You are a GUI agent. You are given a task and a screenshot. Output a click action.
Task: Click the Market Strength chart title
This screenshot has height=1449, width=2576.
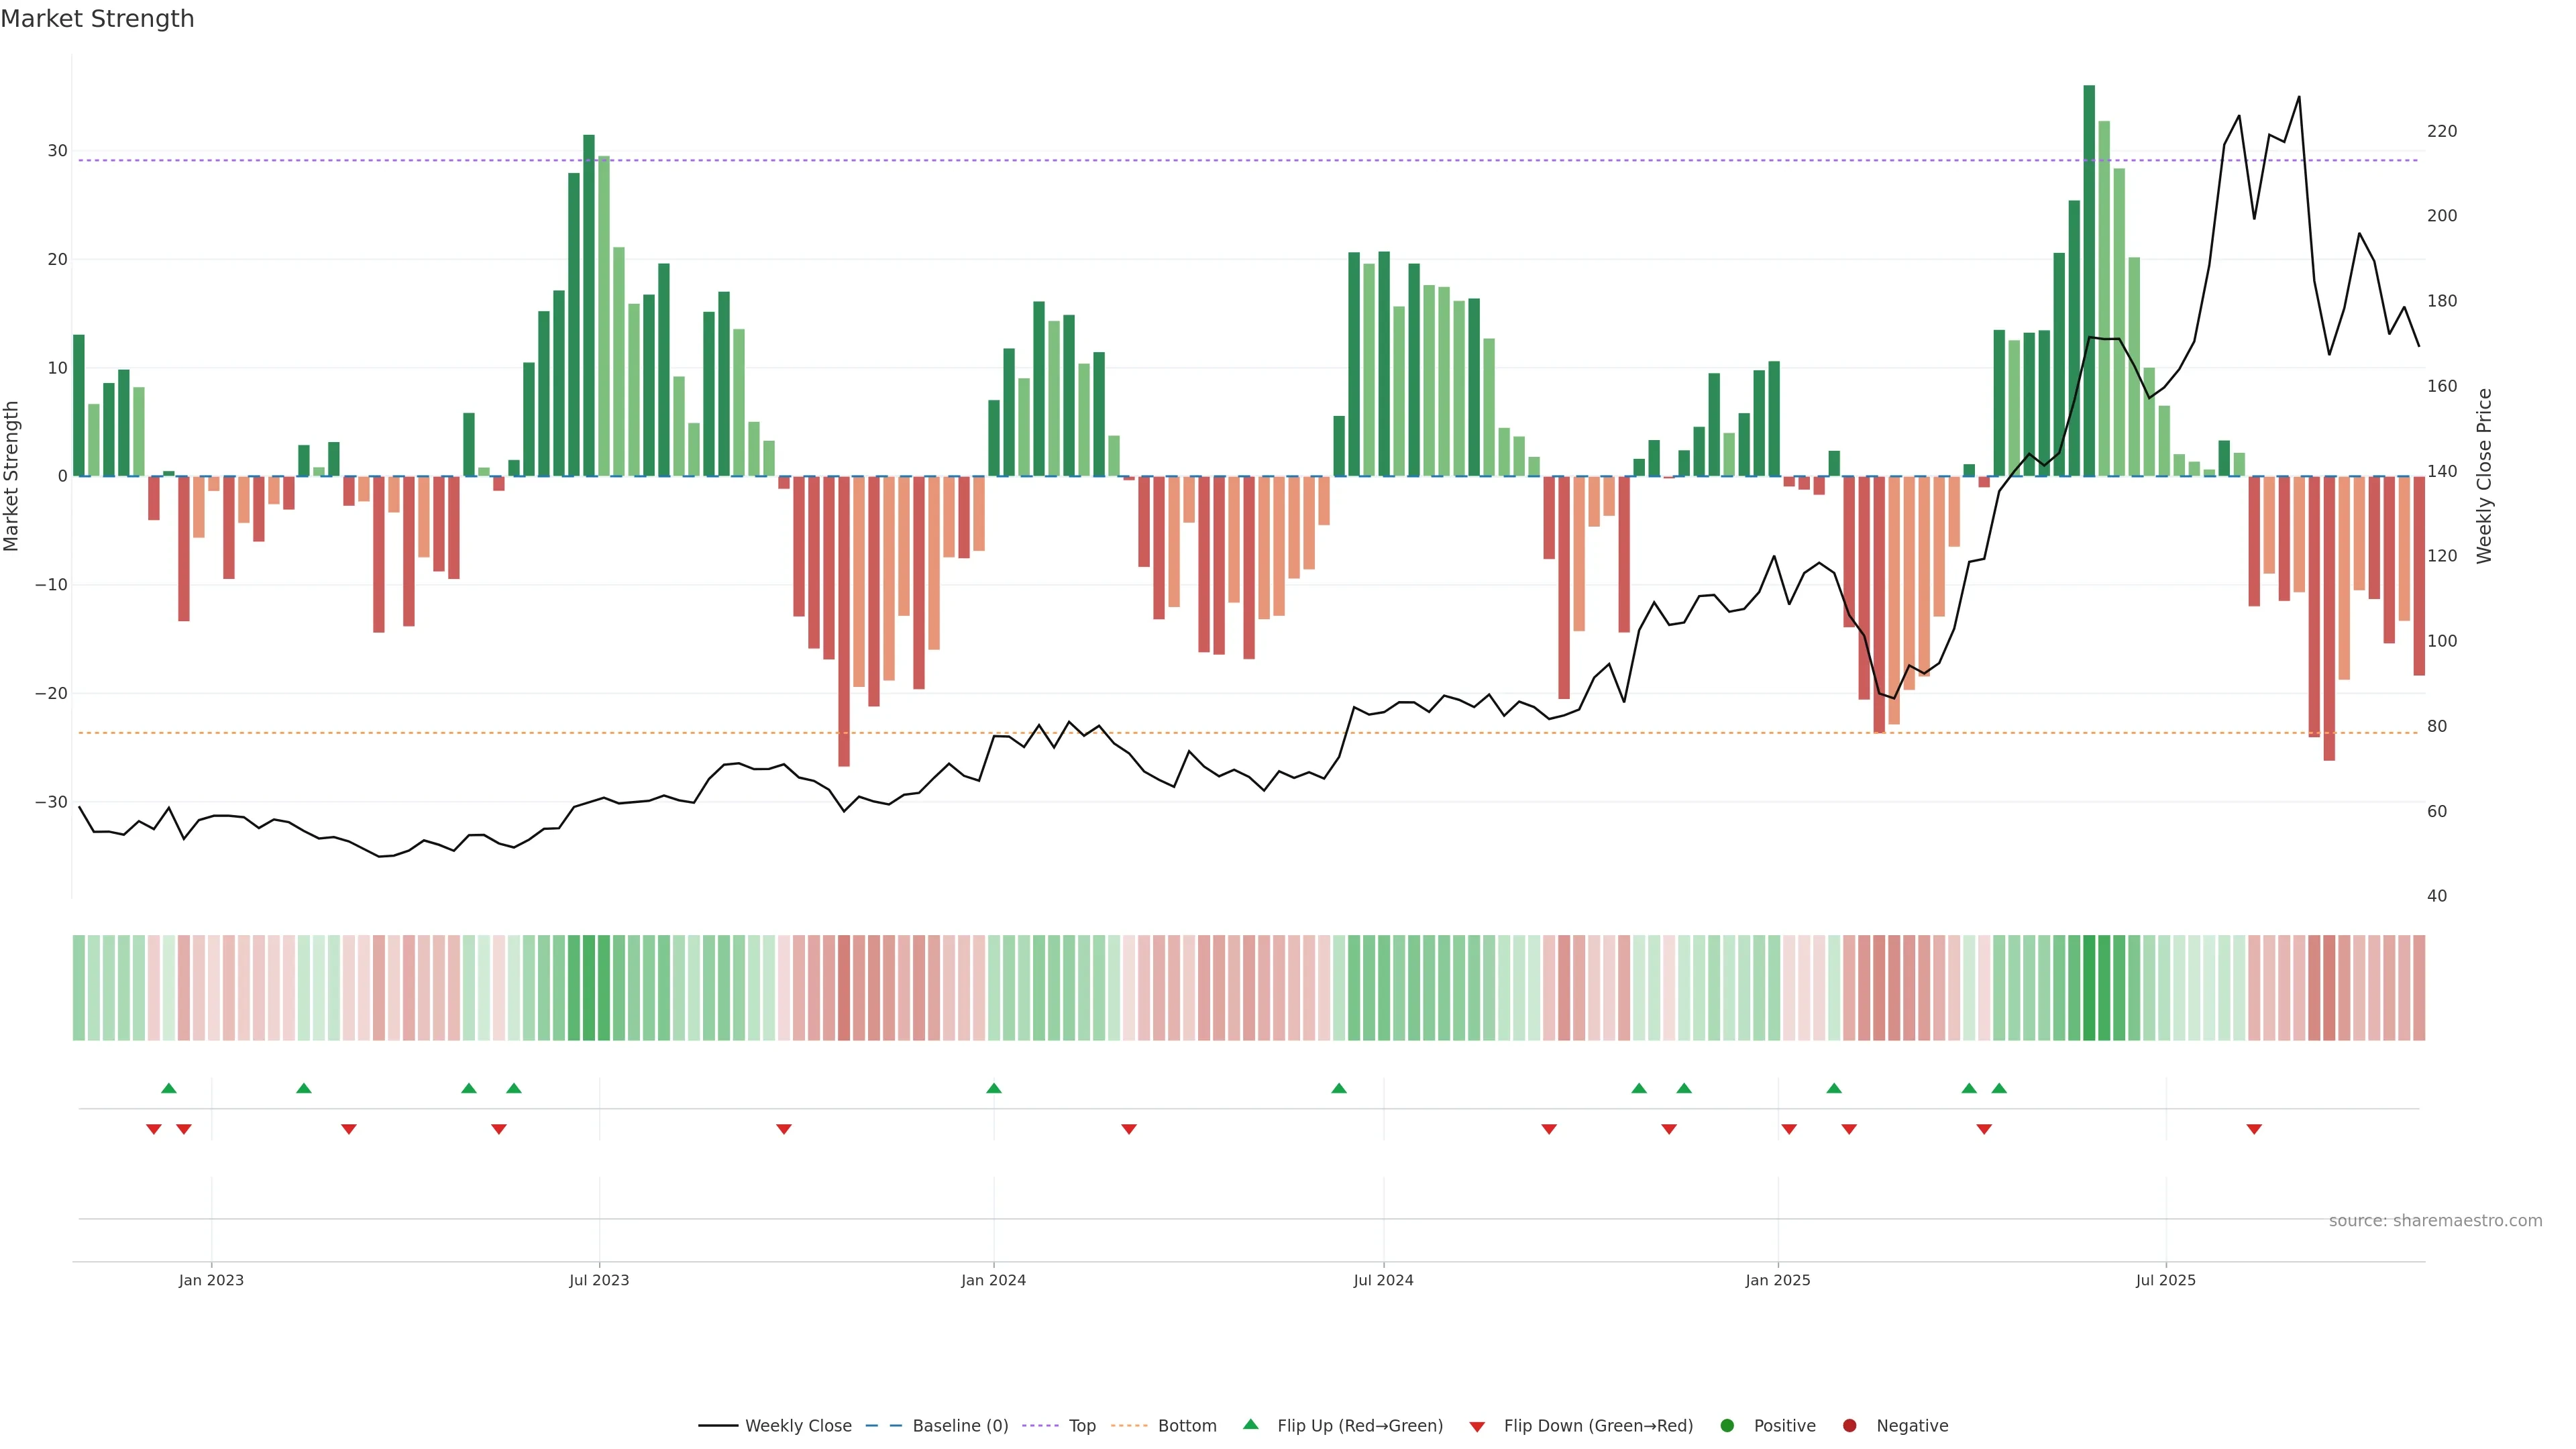tap(97, 19)
